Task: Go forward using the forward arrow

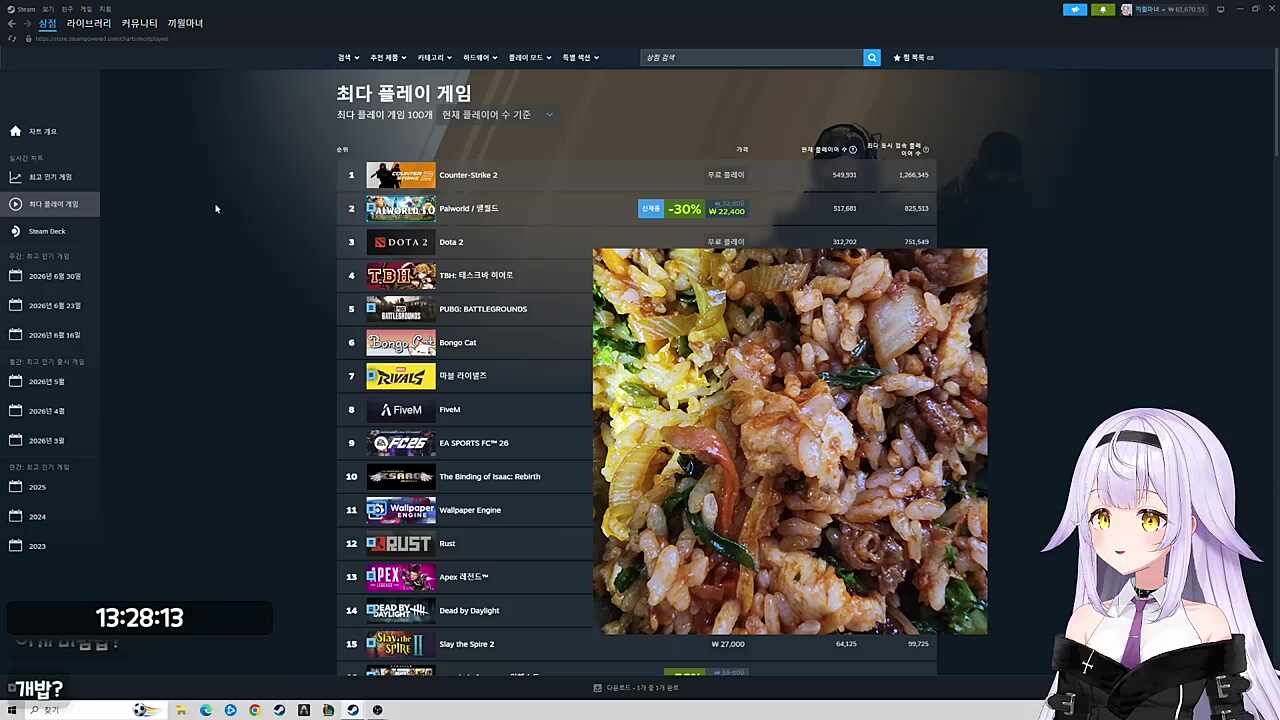Action: [27, 23]
